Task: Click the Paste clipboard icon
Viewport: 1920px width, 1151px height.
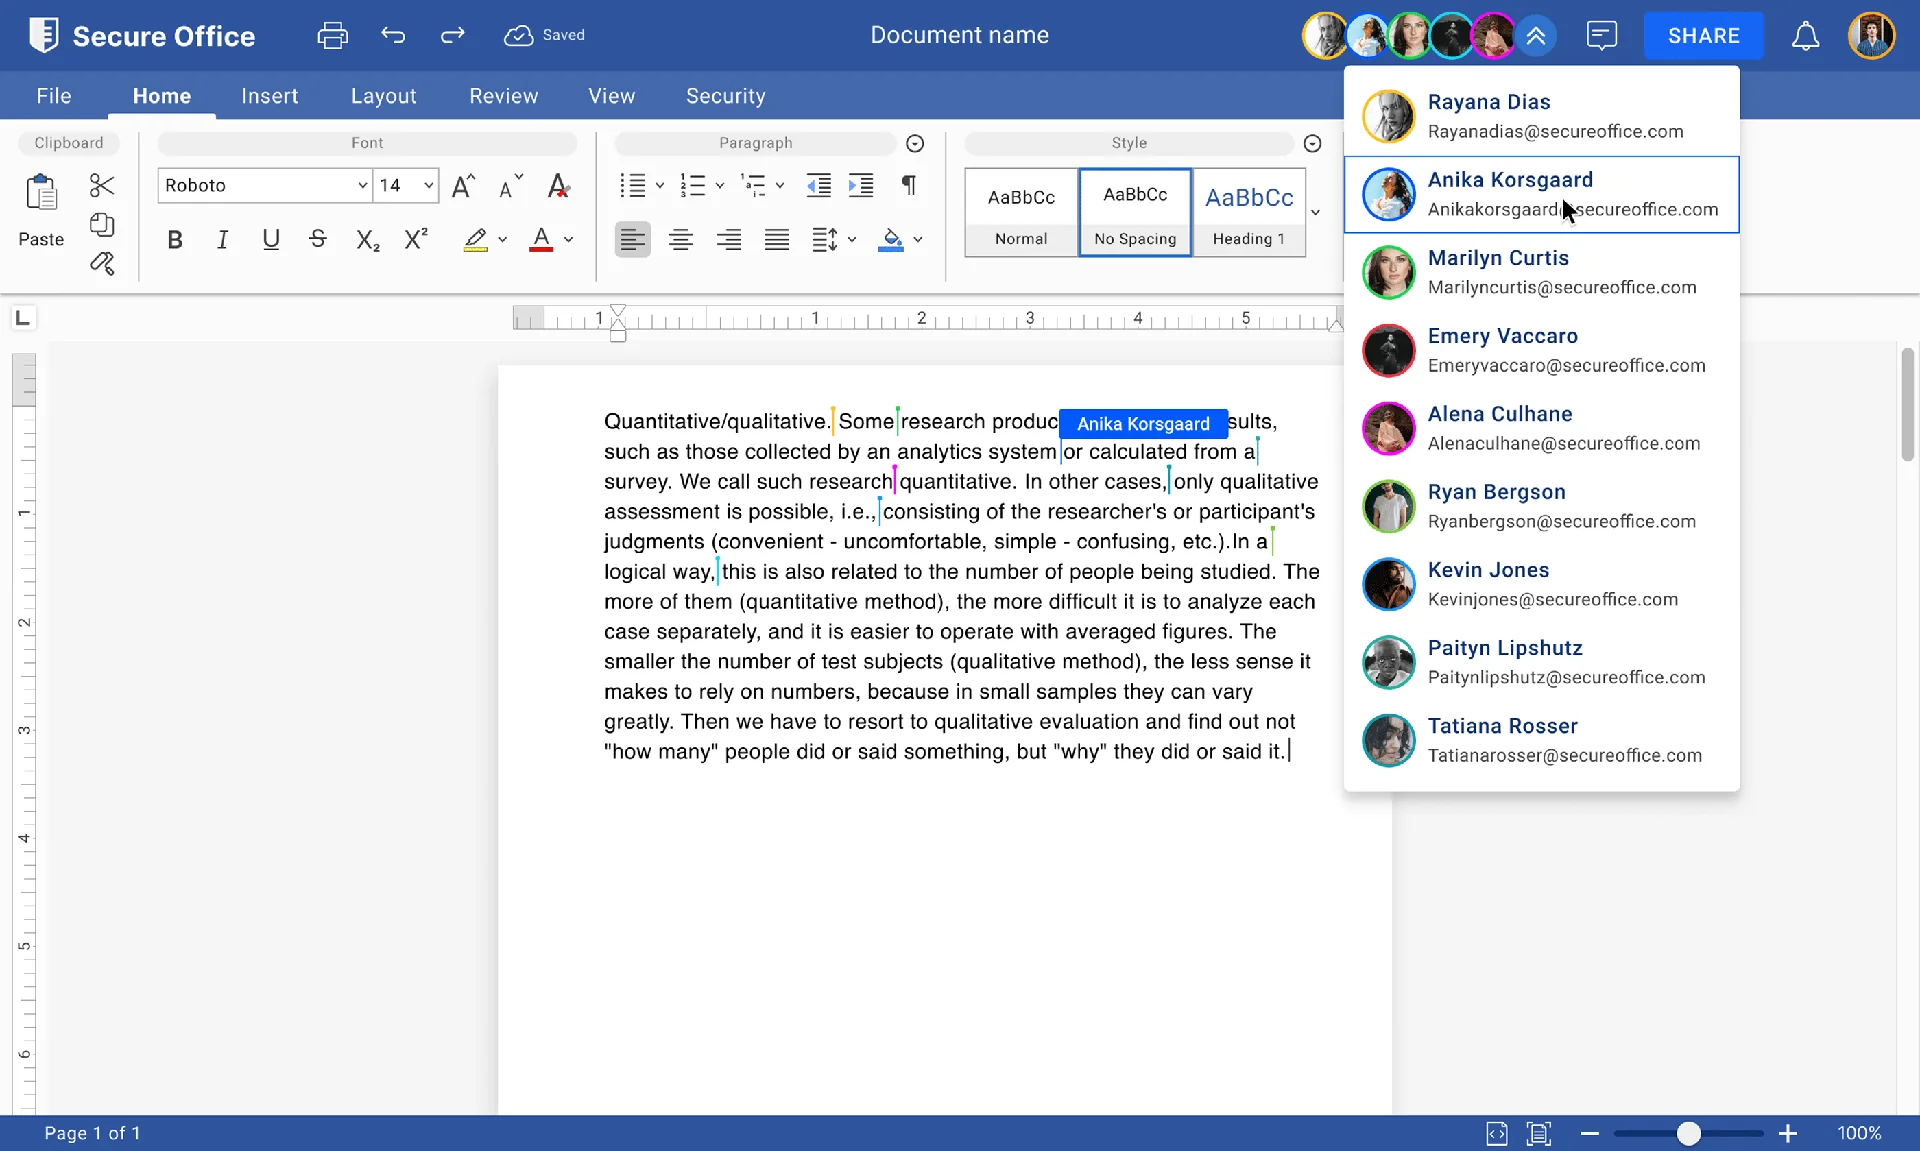Action: point(41,191)
